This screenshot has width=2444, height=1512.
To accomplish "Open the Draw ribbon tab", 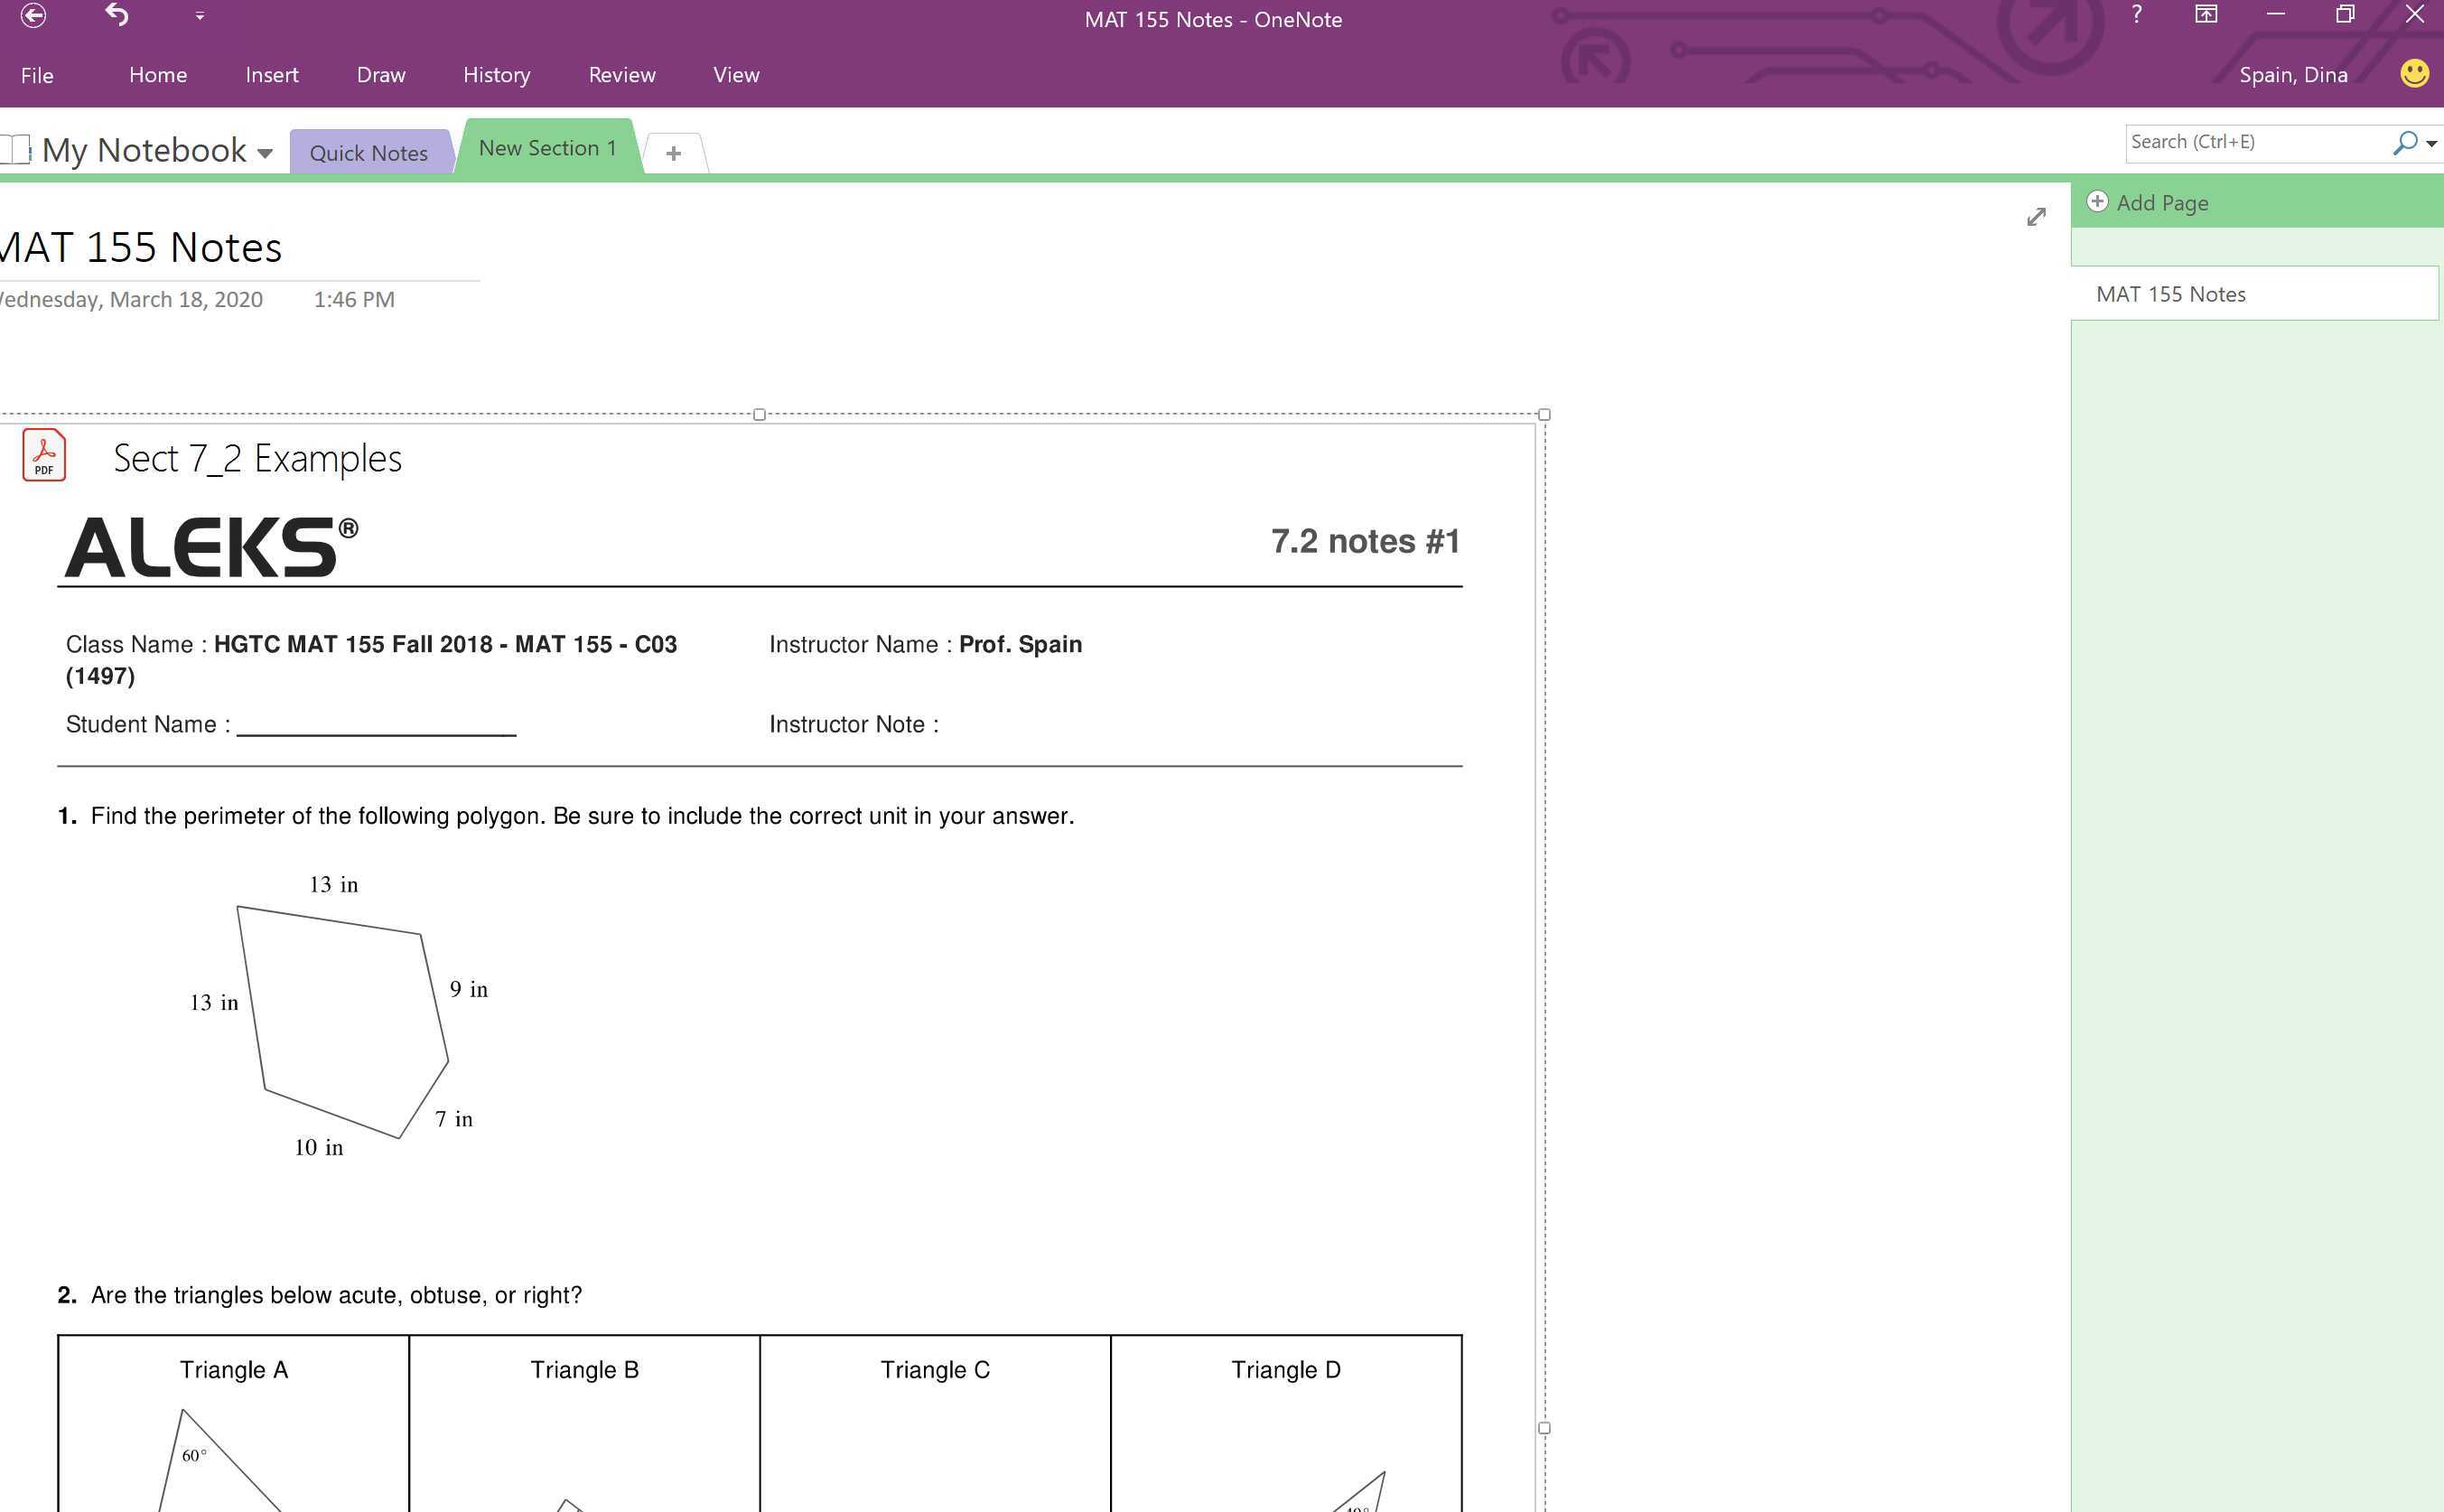I will (381, 75).
